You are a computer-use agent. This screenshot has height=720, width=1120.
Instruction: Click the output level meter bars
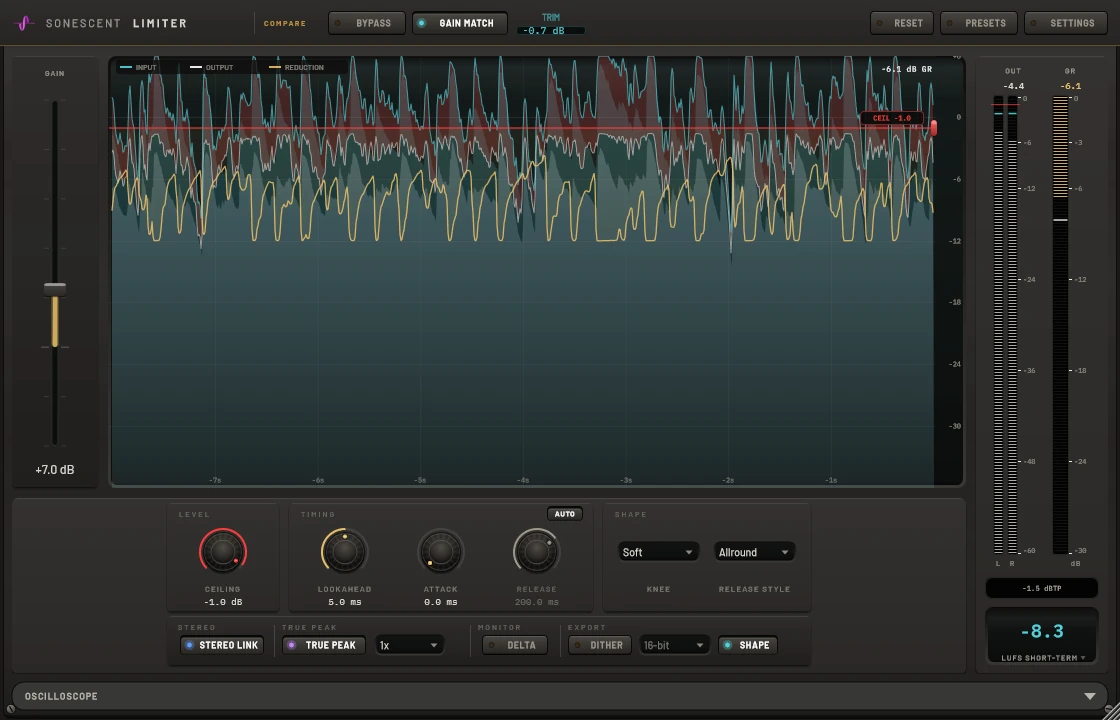[x=1006, y=325]
